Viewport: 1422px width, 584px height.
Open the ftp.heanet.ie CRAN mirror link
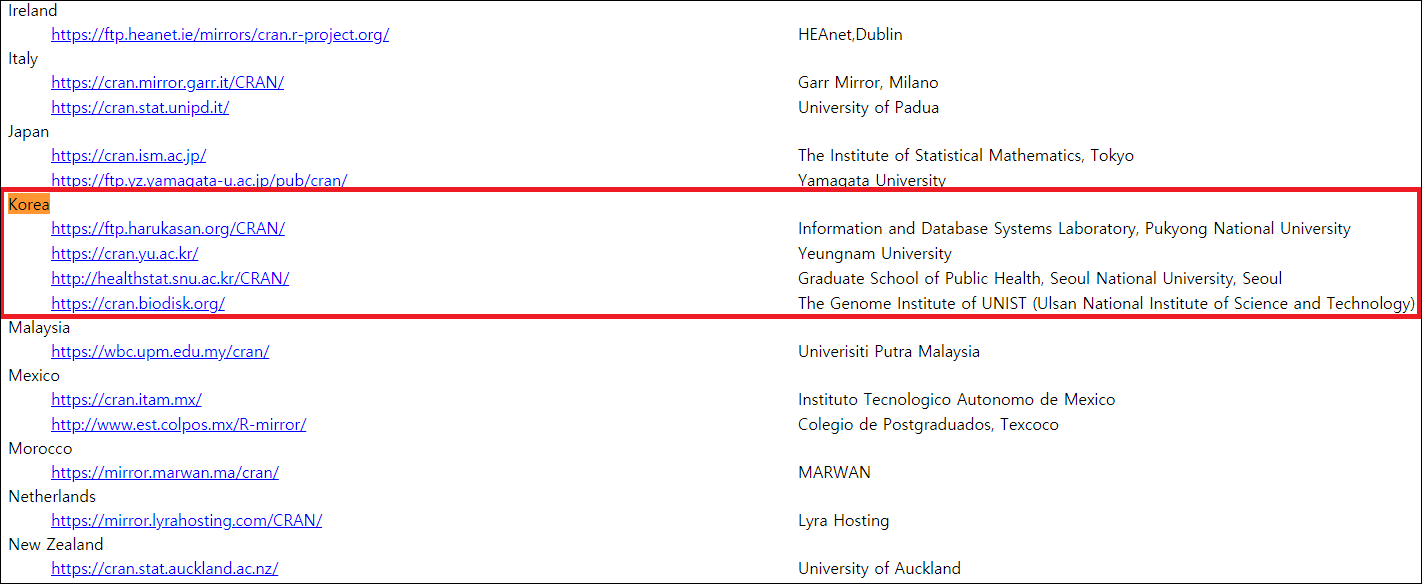(x=220, y=34)
